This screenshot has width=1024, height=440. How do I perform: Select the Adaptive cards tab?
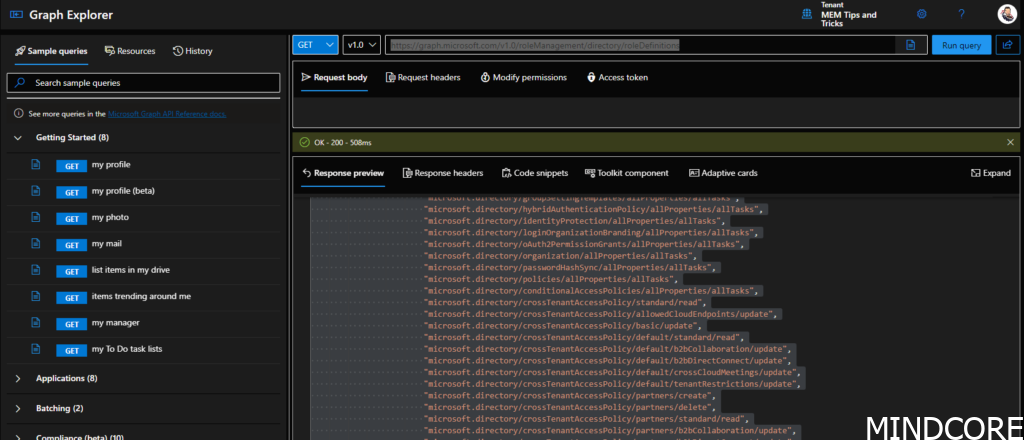point(723,173)
